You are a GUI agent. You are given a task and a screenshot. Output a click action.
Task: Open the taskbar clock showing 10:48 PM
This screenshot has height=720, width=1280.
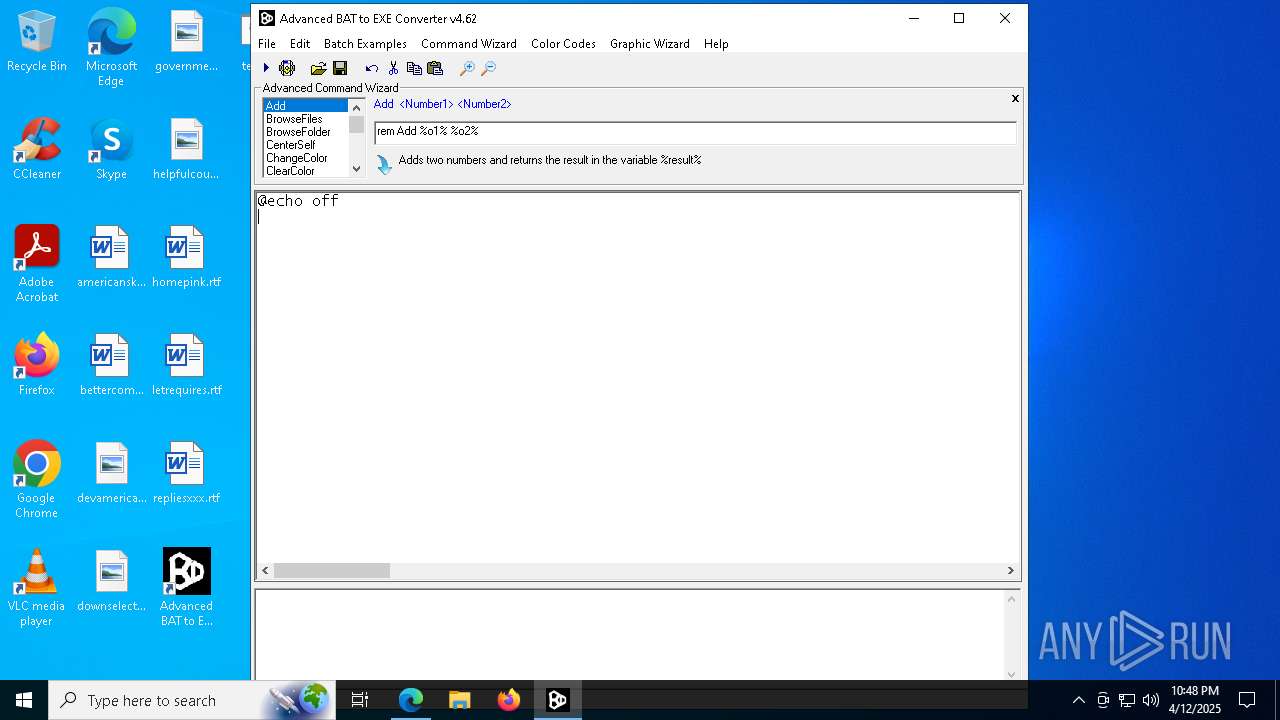pyautogui.click(x=1195, y=700)
